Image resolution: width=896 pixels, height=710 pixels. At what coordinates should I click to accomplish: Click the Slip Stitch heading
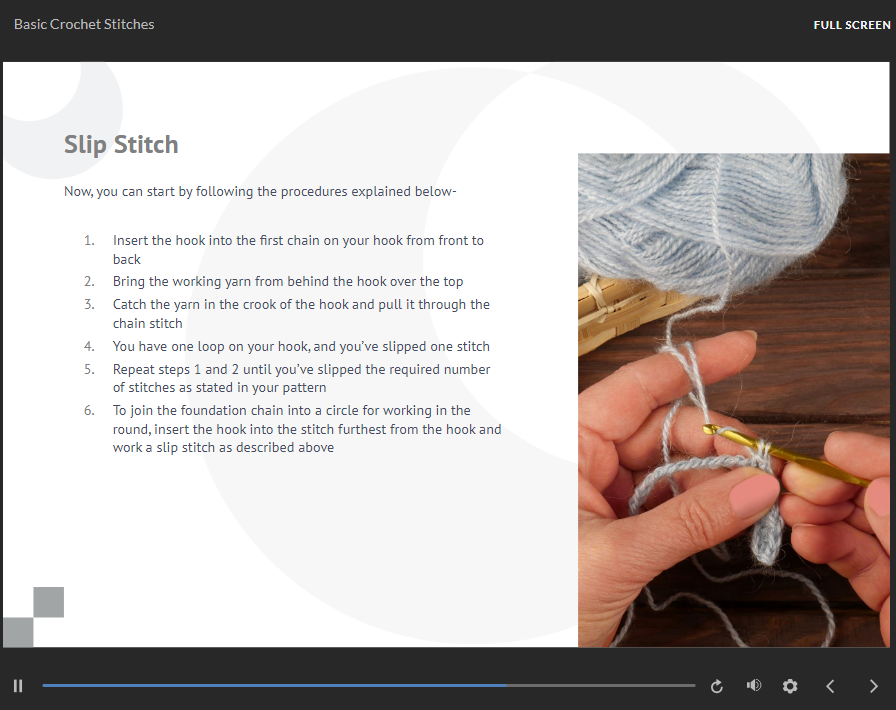(x=121, y=144)
